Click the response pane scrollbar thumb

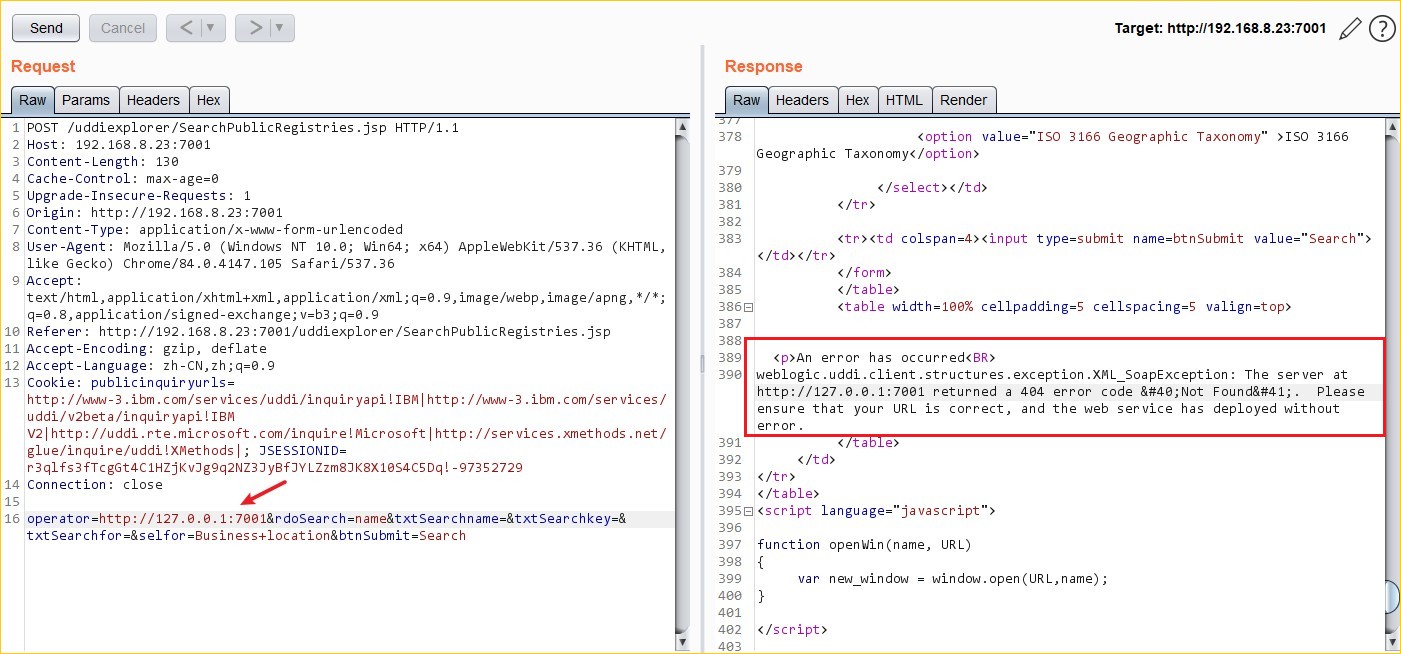tap(1391, 596)
